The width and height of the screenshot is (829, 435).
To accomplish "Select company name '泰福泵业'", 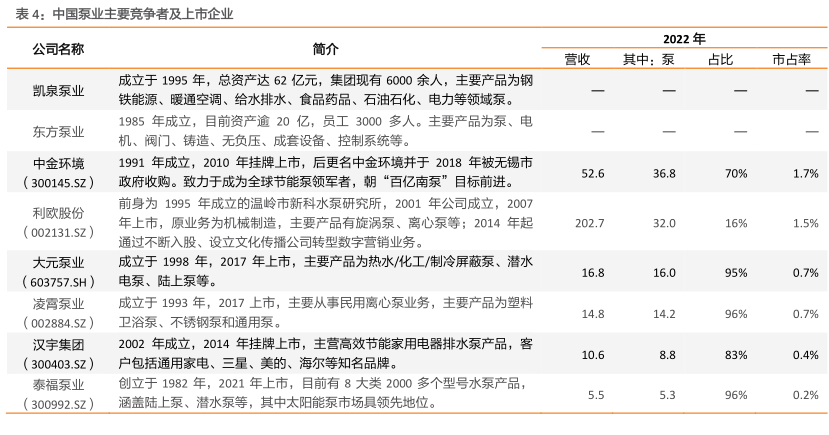I will pyautogui.click(x=58, y=385).
